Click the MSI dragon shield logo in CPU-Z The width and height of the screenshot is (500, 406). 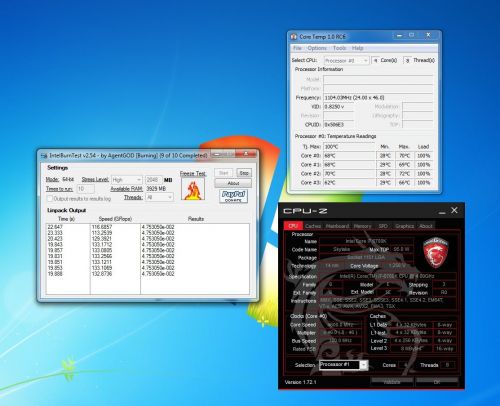click(435, 252)
